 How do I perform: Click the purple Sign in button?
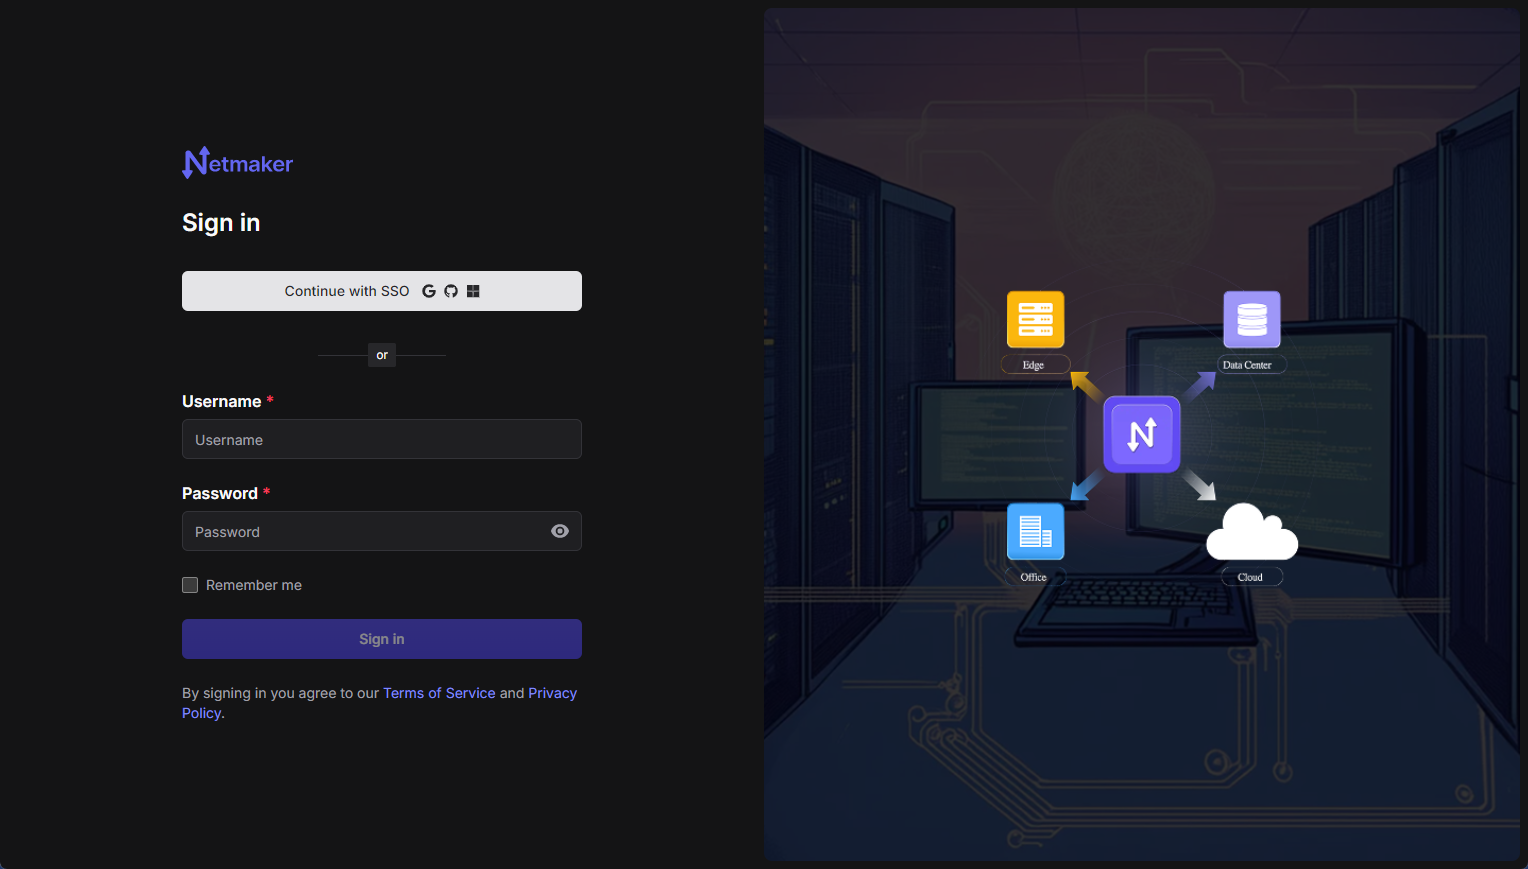coord(382,639)
